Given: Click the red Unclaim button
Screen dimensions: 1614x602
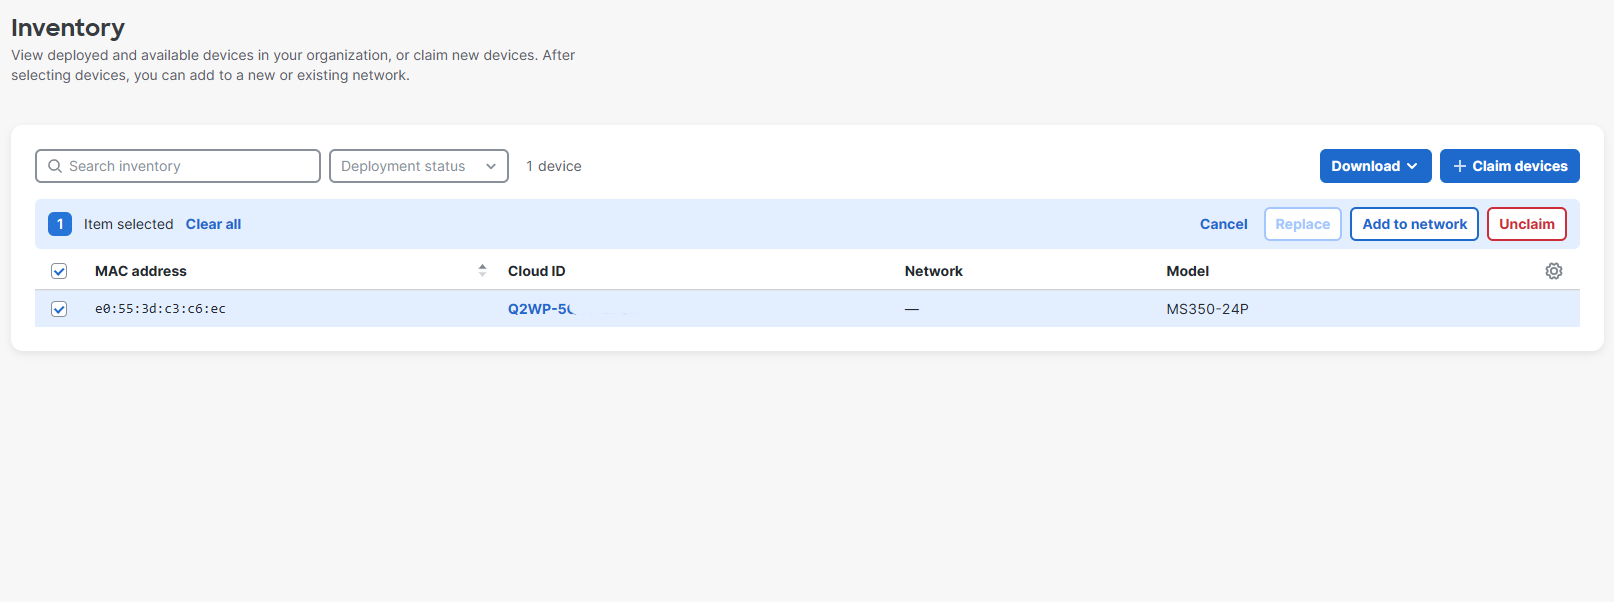Looking at the screenshot, I should point(1526,224).
